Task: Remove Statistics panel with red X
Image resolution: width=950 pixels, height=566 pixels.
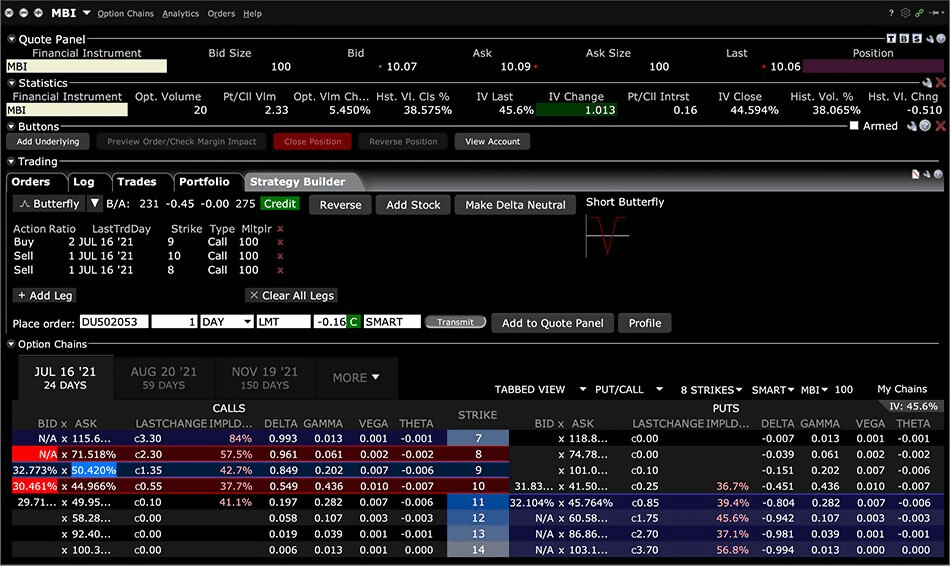Action: tap(940, 82)
